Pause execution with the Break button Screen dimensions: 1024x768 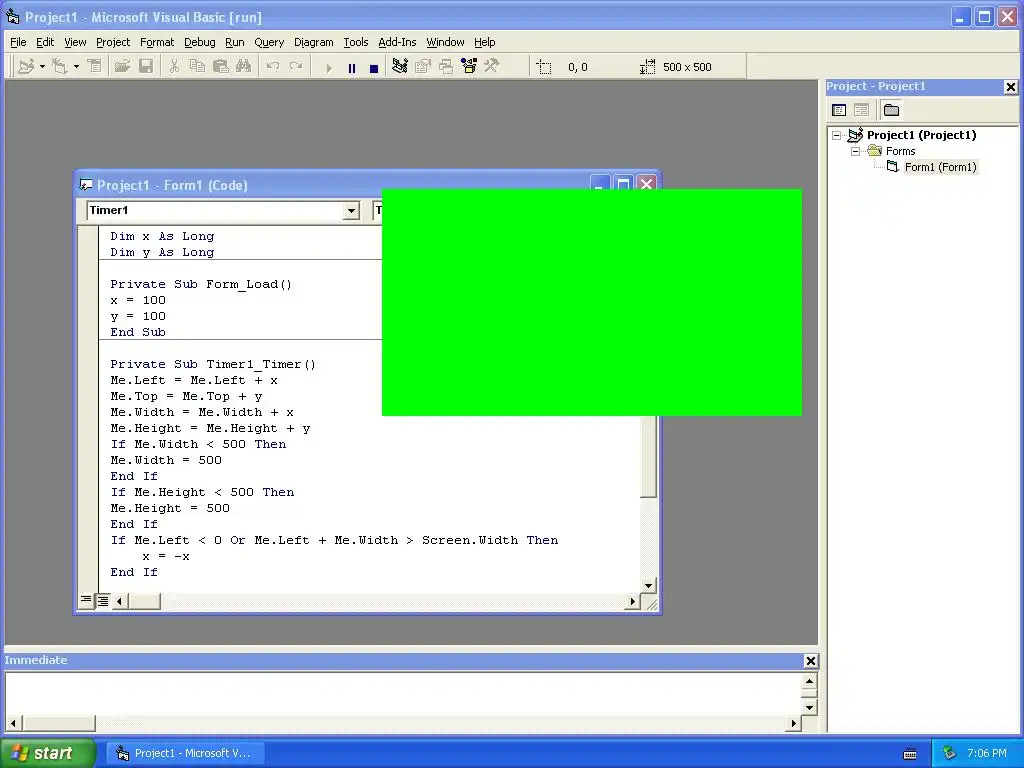[x=351, y=67]
